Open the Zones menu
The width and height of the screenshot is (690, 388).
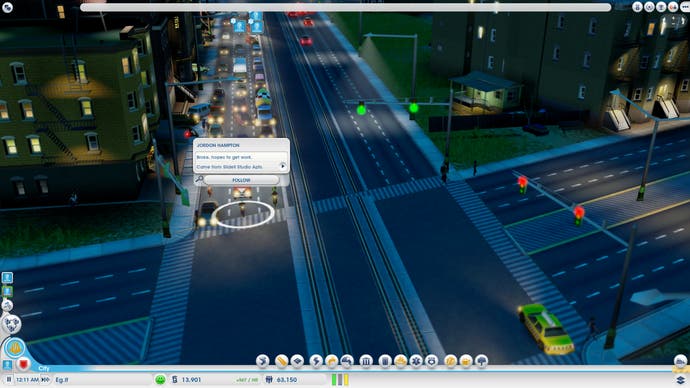tap(297, 361)
